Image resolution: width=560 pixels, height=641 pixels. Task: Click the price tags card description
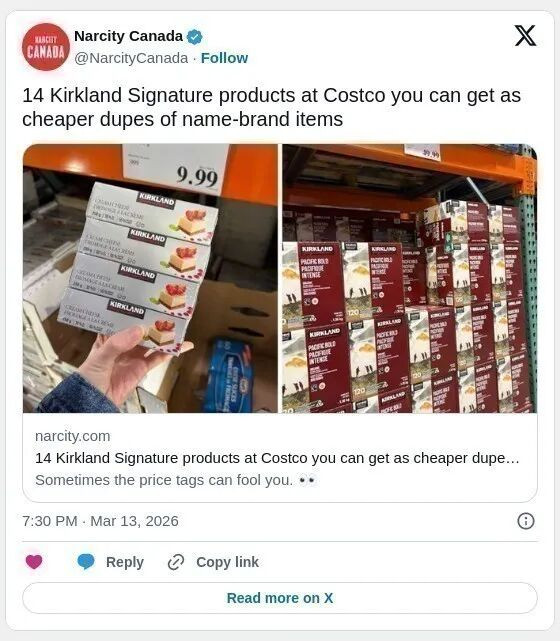pos(176,480)
